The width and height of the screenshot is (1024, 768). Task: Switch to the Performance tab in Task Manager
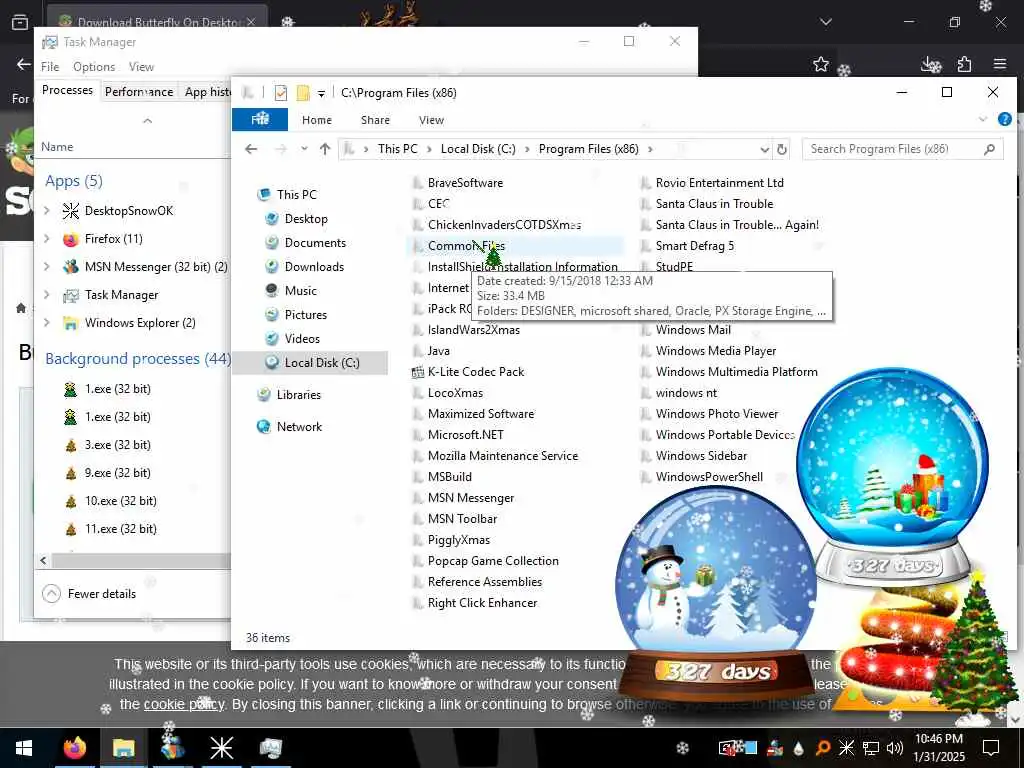tap(139, 91)
